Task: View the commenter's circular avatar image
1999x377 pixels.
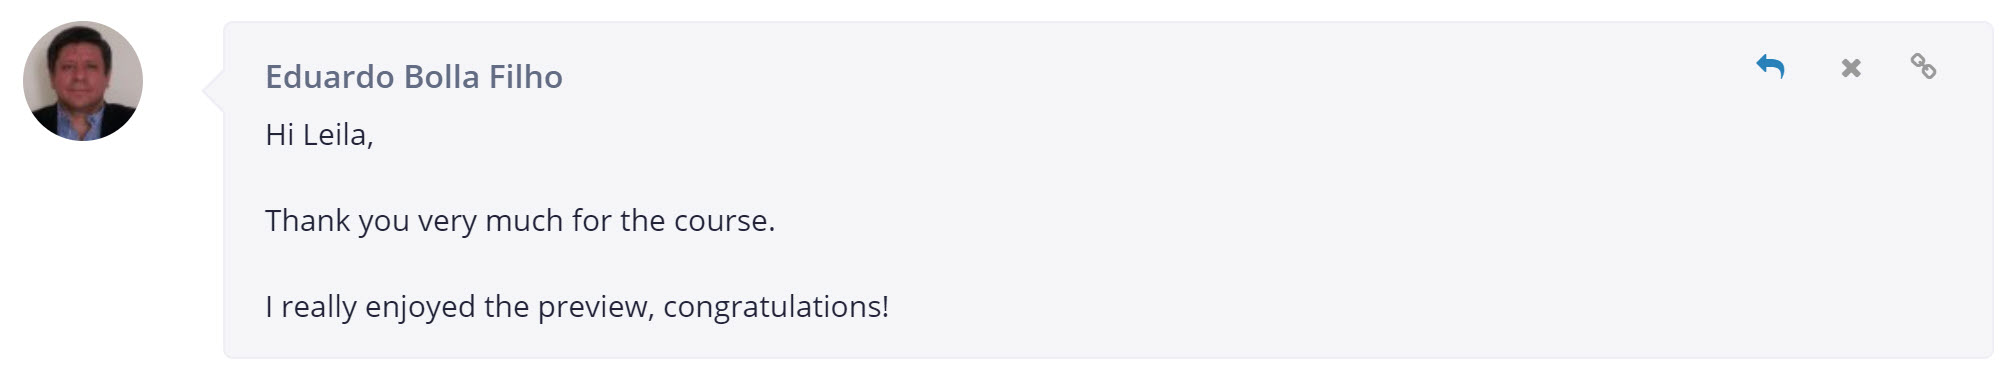Action: (83, 81)
